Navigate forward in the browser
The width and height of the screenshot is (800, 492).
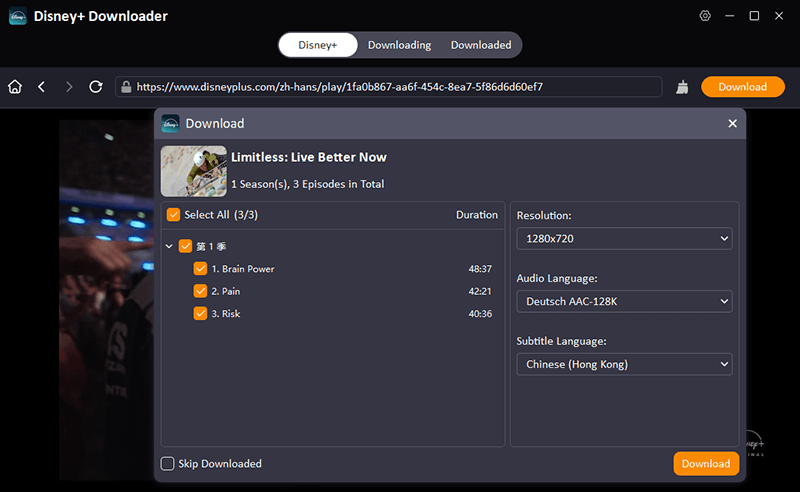coord(69,87)
